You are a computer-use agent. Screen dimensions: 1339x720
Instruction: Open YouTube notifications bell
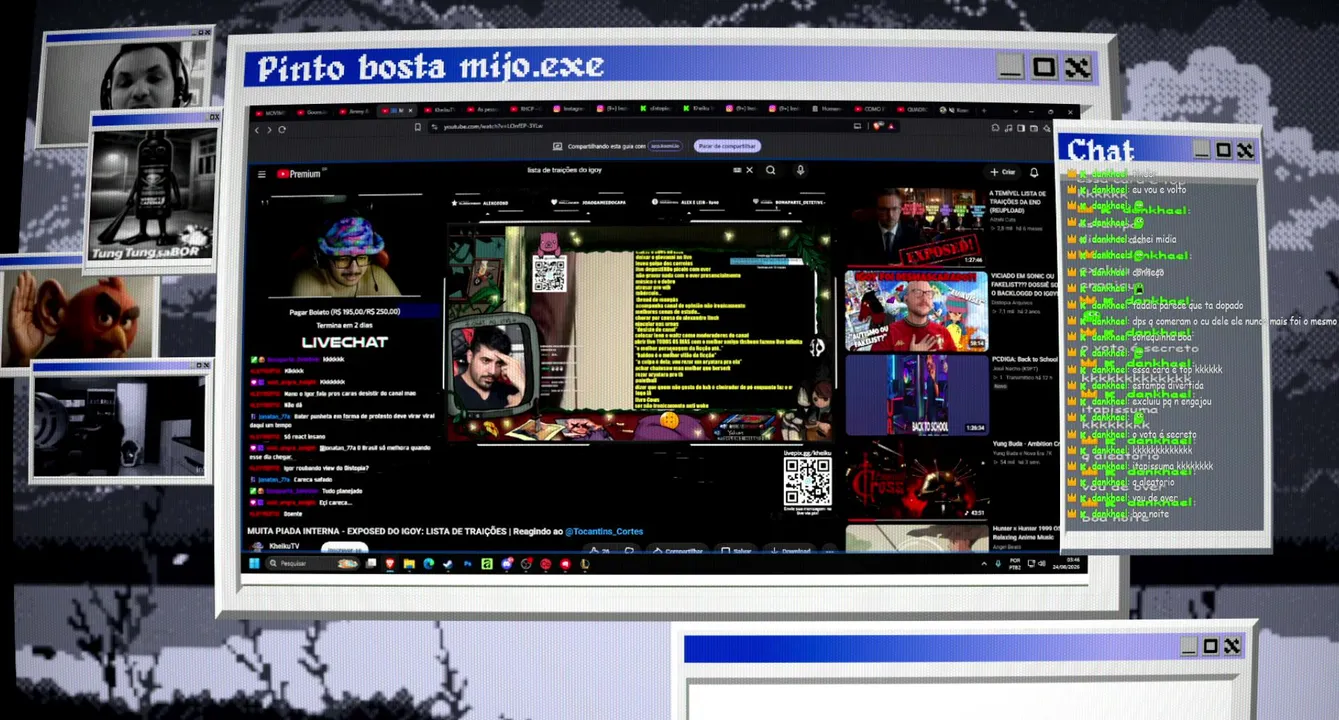pos(1034,172)
